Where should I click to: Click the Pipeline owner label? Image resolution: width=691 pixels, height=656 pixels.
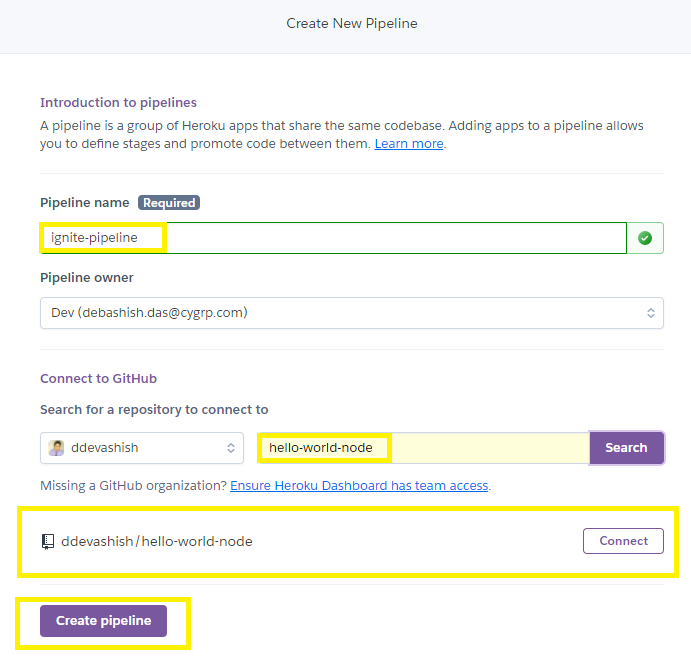86,278
